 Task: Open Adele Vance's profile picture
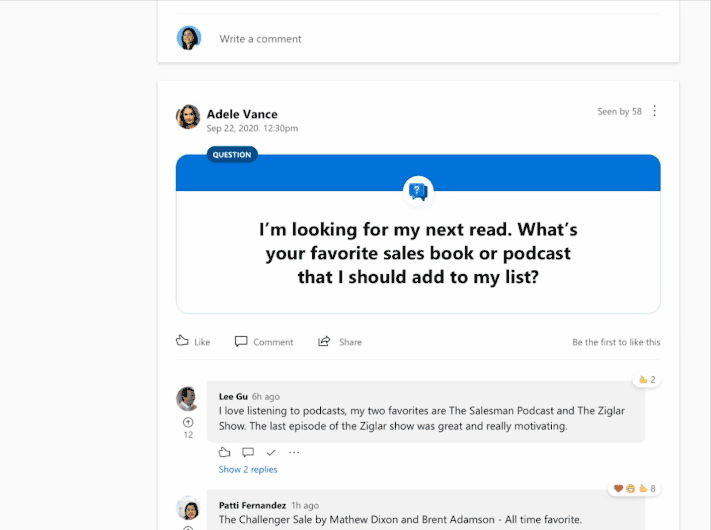[x=188, y=117]
